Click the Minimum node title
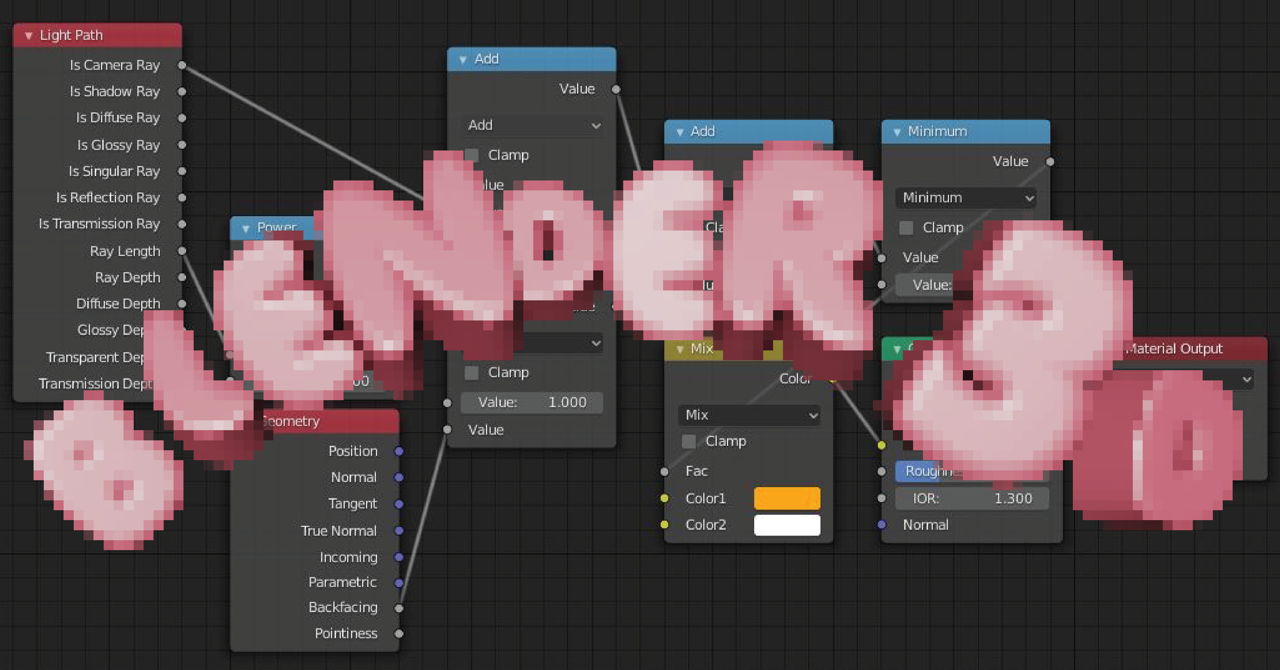1280x670 pixels. tap(937, 131)
